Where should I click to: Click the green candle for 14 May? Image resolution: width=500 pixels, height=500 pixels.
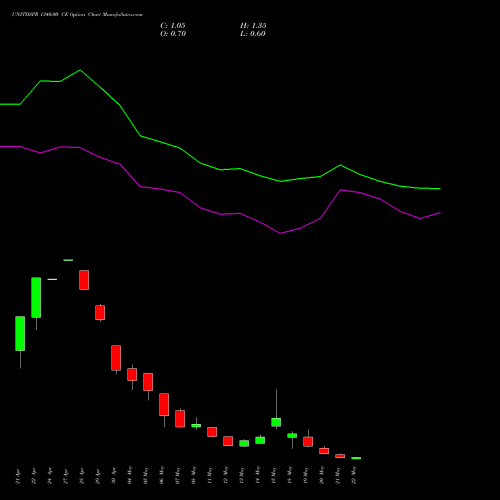coord(260,440)
